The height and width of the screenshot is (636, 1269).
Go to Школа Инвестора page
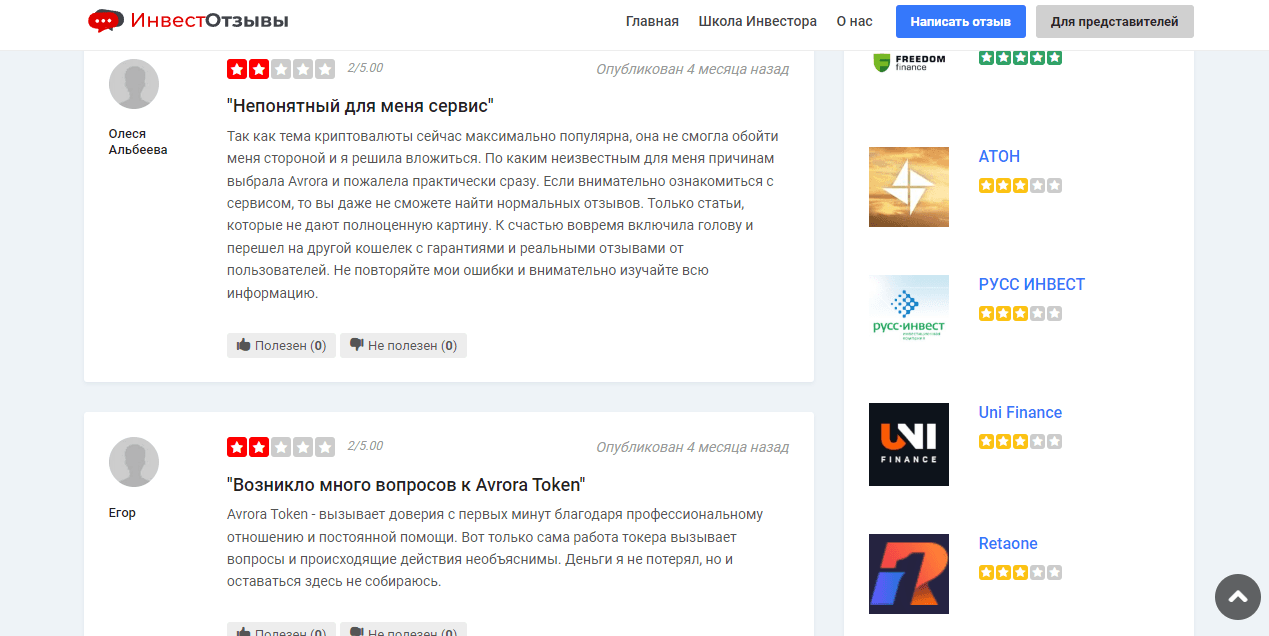click(x=757, y=21)
